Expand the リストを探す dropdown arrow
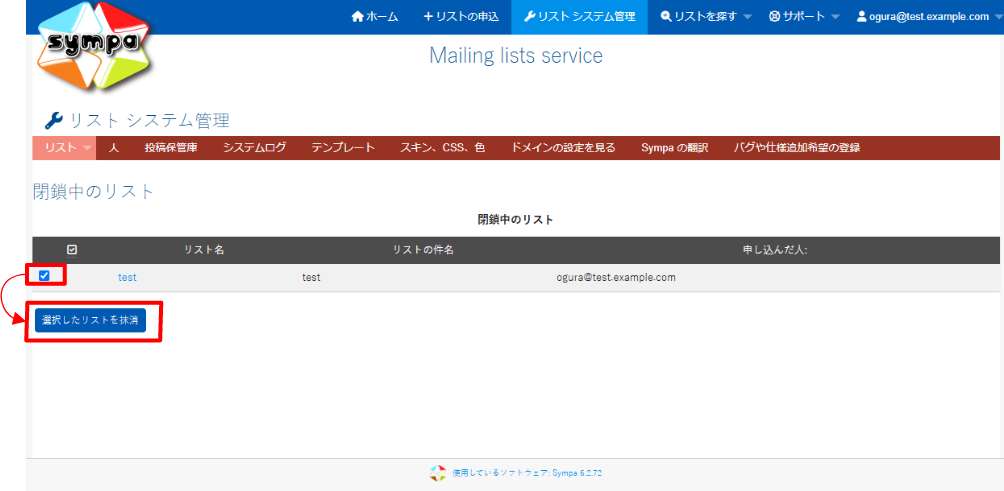Image resolution: width=1004 pixels, height=491 pixels. 747,17
